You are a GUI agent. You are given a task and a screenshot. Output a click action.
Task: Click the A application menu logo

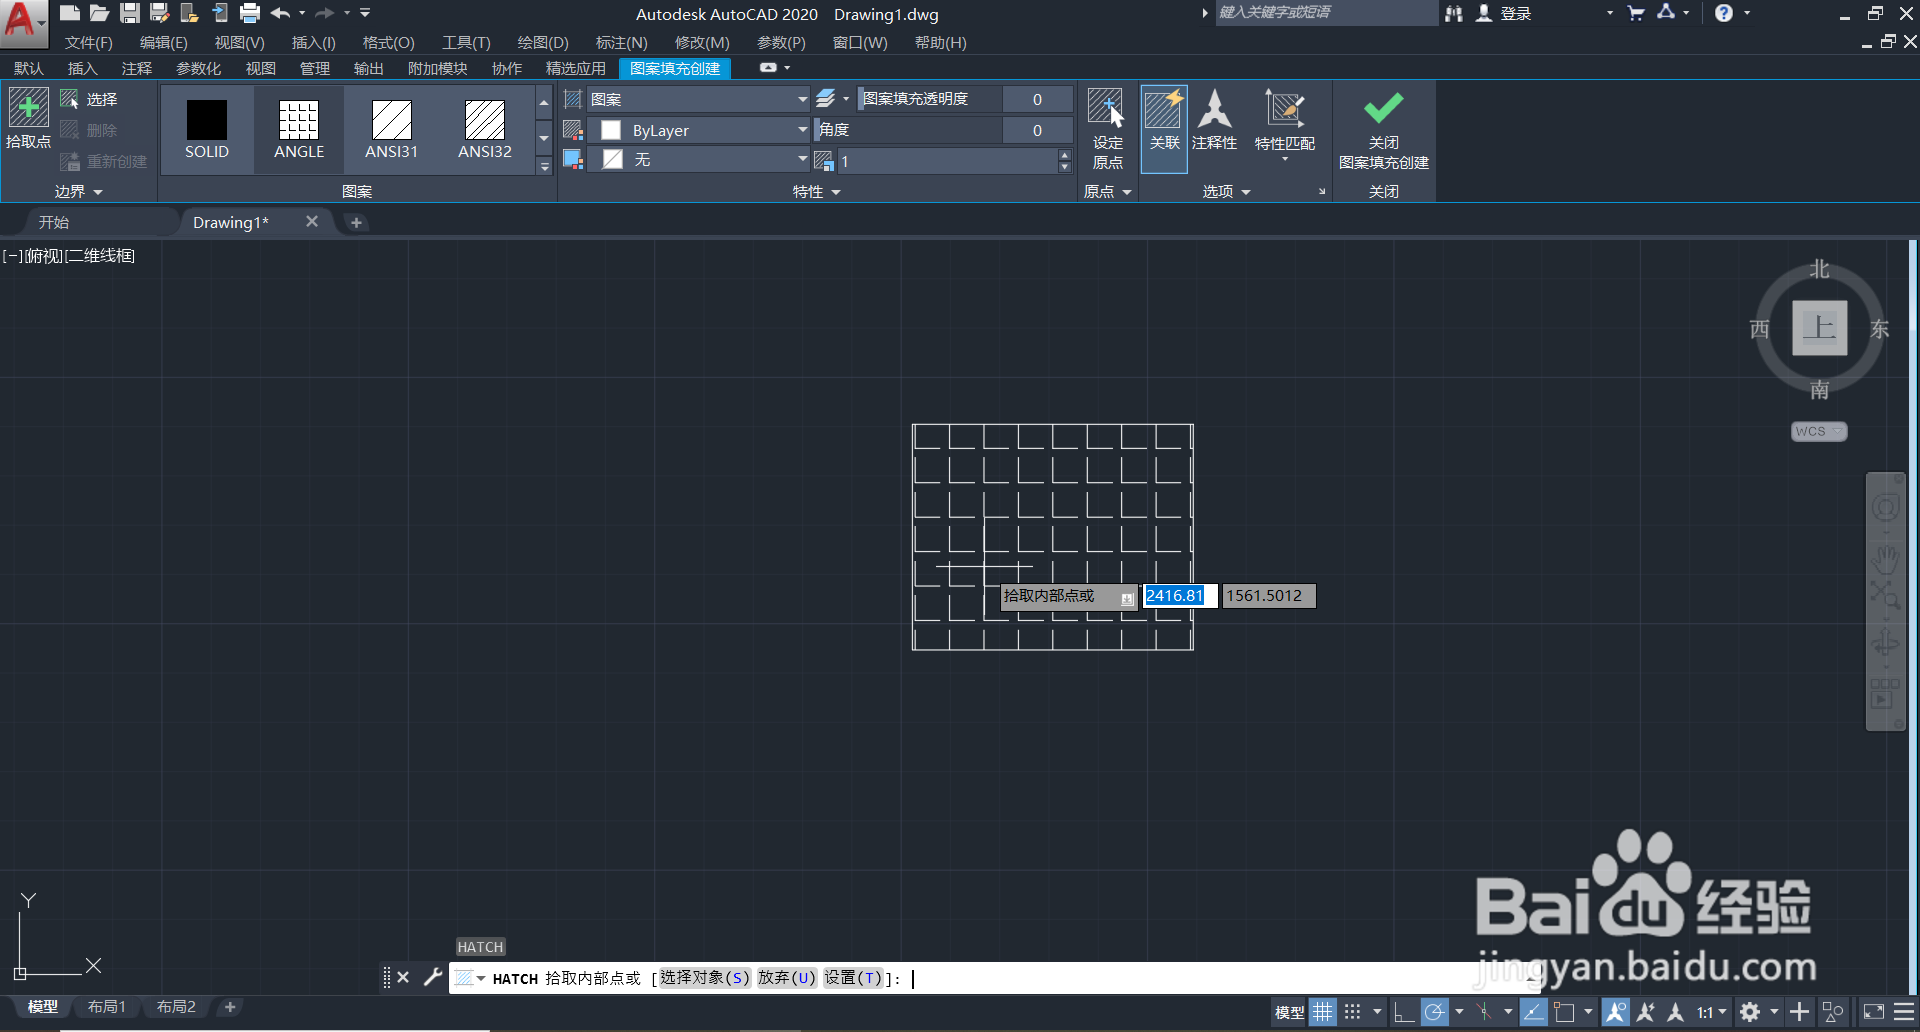tap(22, 22)
